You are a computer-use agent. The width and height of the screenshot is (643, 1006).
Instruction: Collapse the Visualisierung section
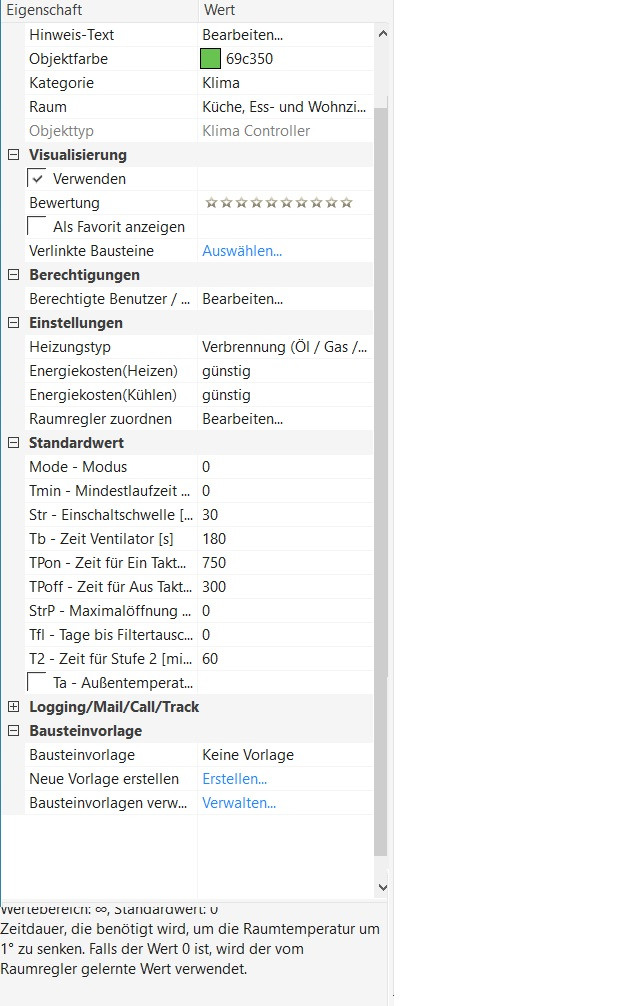click(x=13, y=155)
